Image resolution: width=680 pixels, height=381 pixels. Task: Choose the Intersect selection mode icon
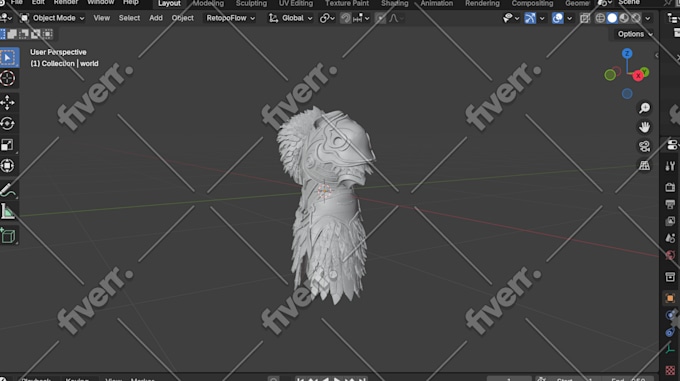47,34
